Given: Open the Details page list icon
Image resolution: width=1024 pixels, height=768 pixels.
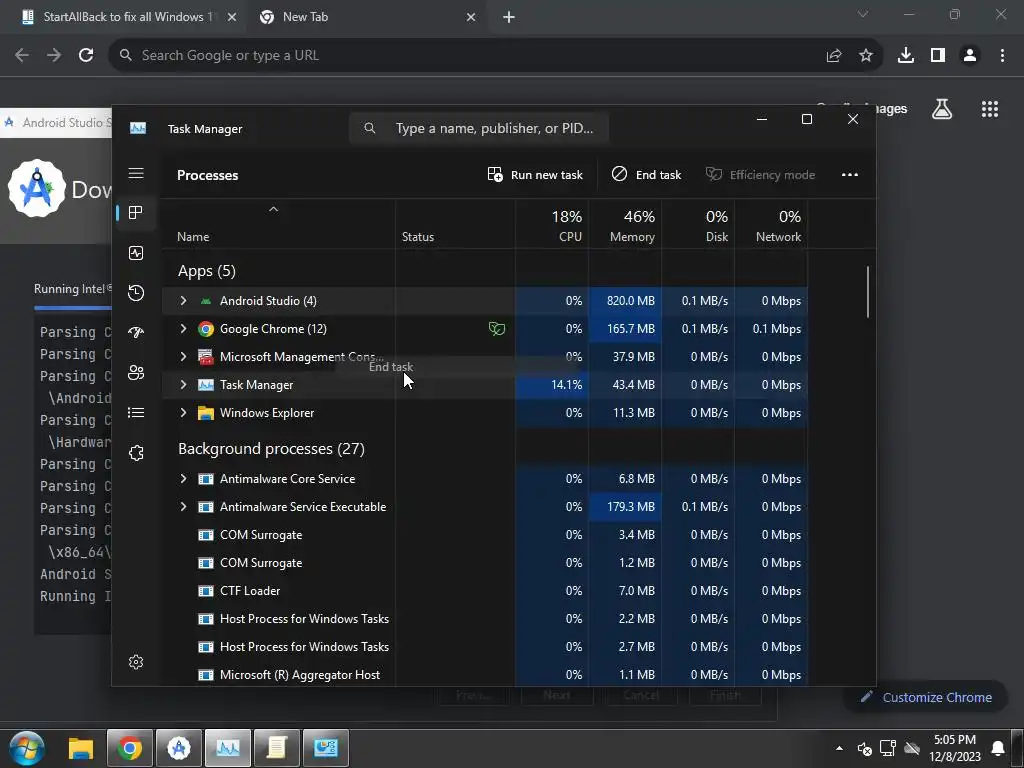Looking at the screenshot, I should coord(136,413).
